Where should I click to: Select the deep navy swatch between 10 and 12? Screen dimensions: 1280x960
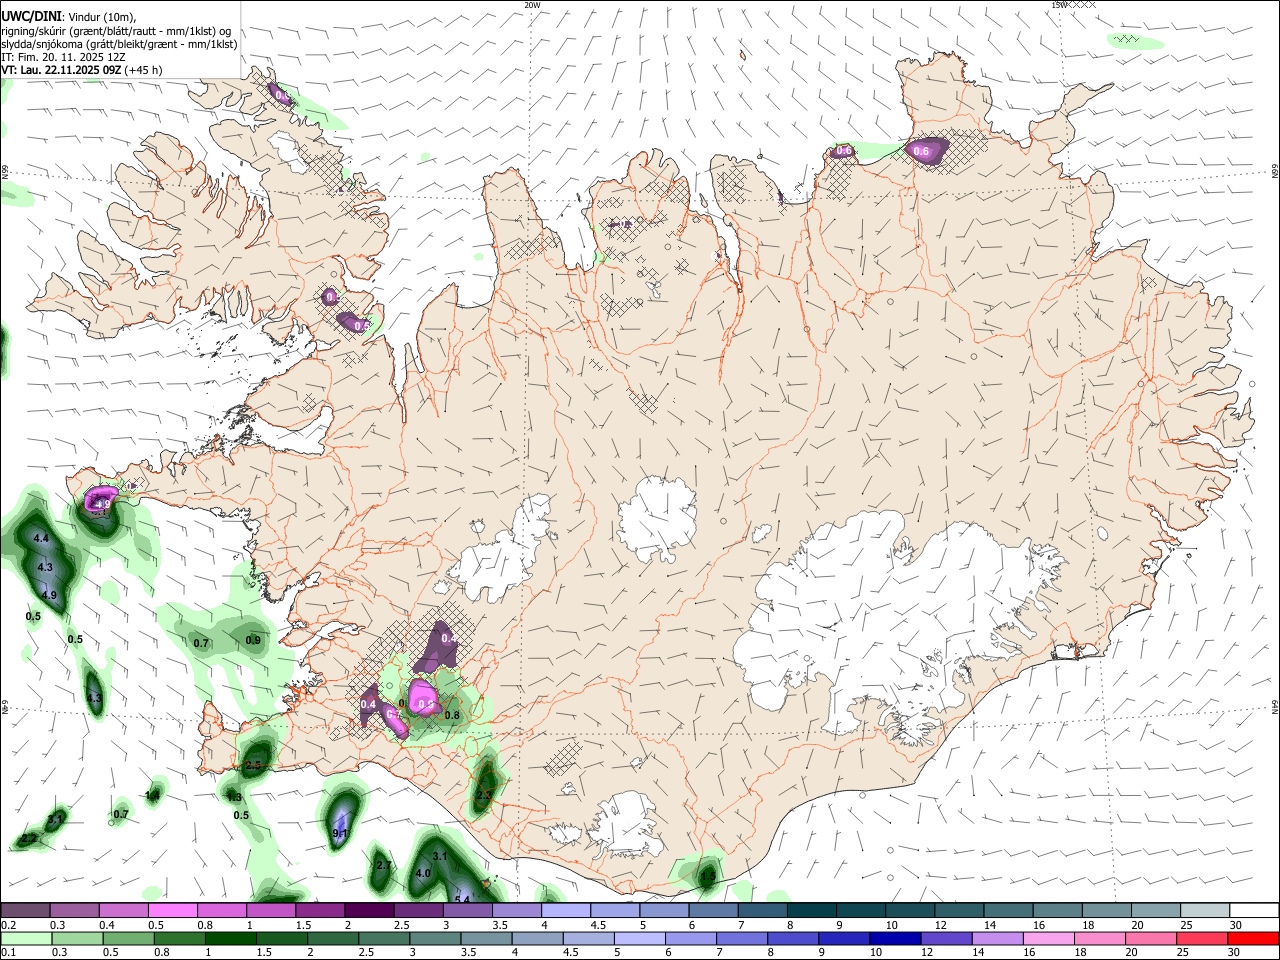point(895,938)
